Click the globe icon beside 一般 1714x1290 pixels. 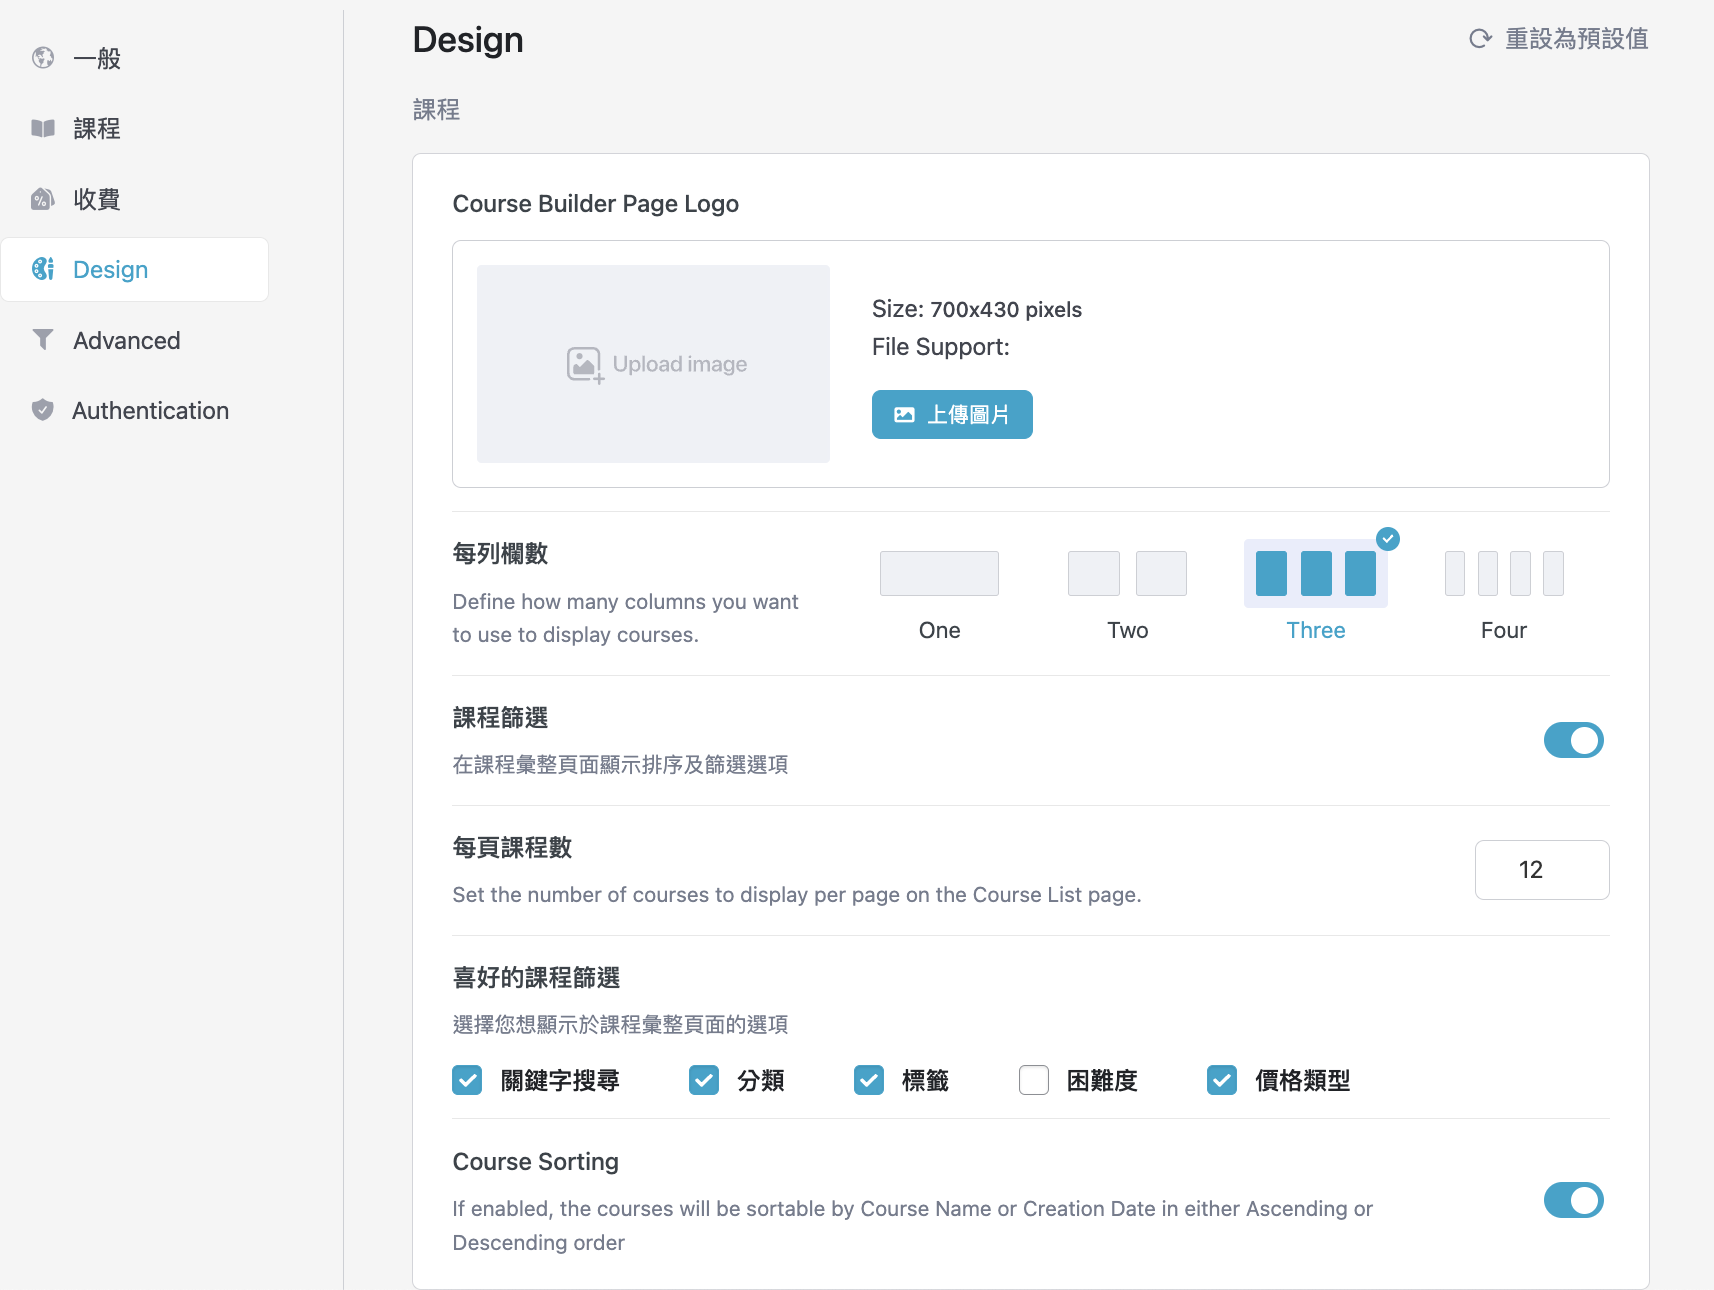coord(43,58)
